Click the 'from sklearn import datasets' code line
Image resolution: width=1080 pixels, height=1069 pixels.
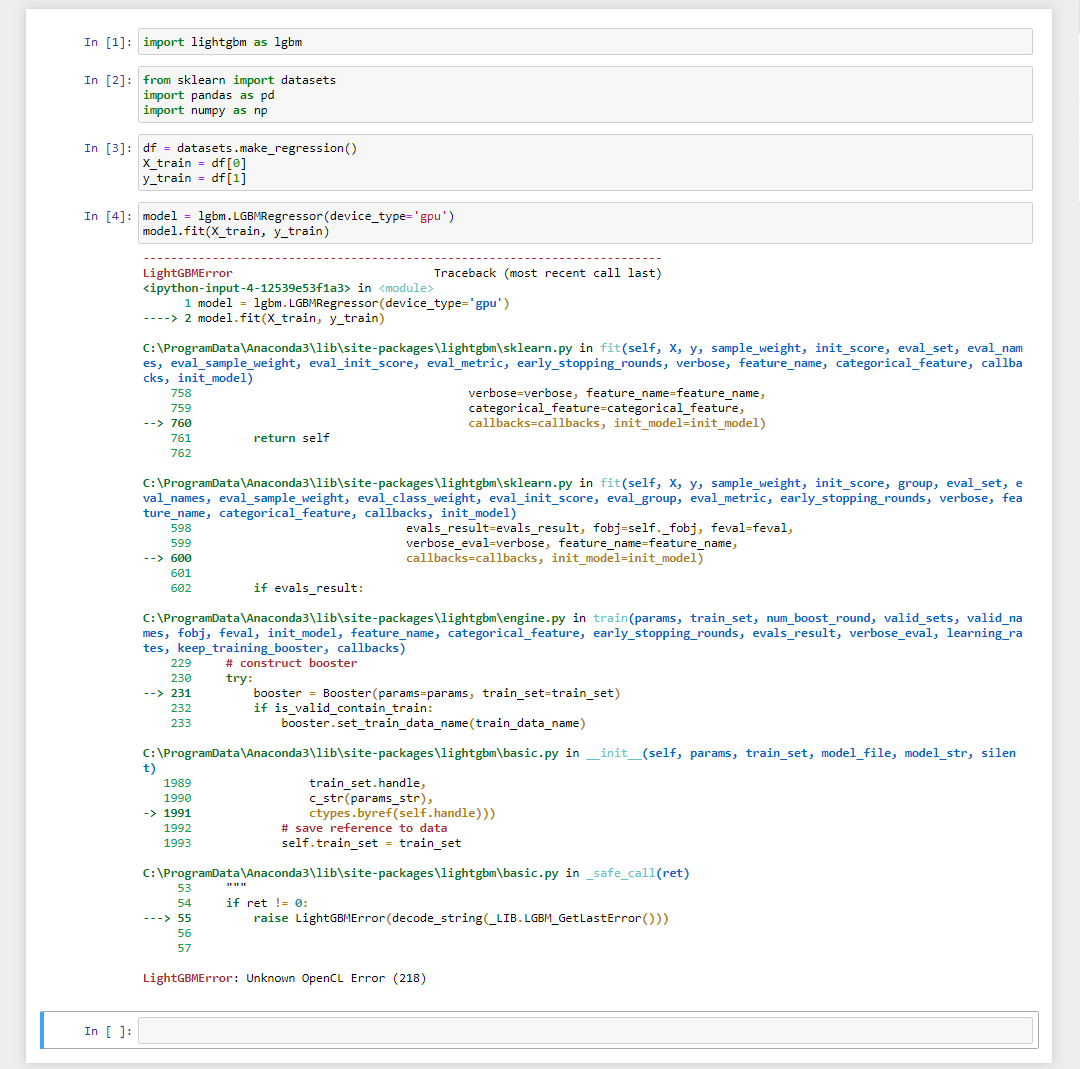222,79
